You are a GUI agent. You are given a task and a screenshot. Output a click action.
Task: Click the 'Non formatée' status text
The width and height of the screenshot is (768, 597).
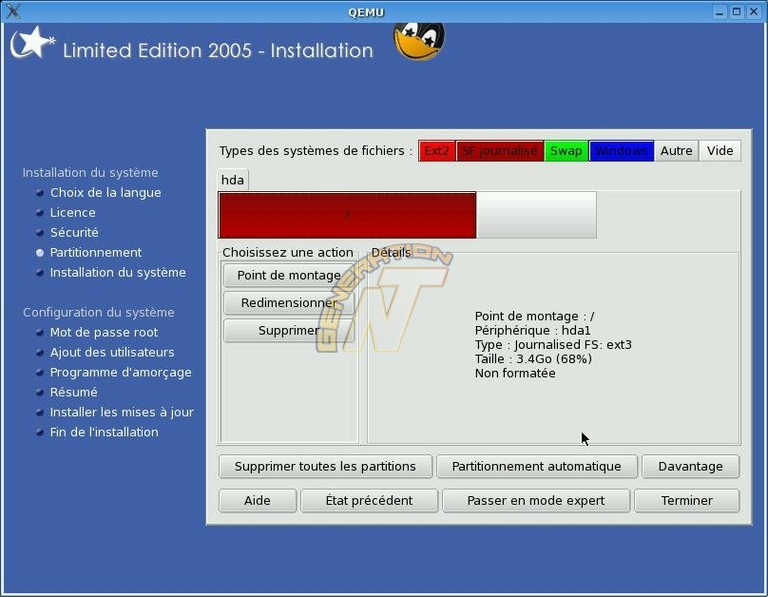click(x=515, y=373)
